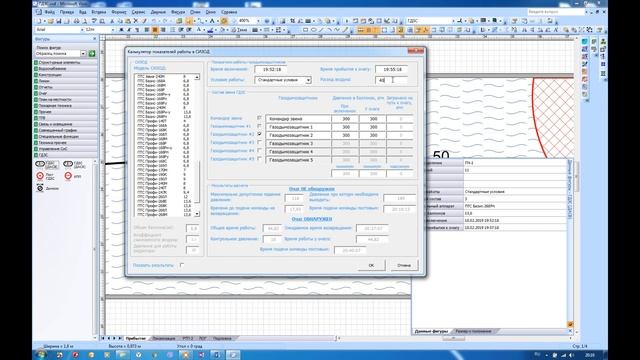
Task: Toggle the Показать результаты checkbox
Action: [x=182, y=265]
